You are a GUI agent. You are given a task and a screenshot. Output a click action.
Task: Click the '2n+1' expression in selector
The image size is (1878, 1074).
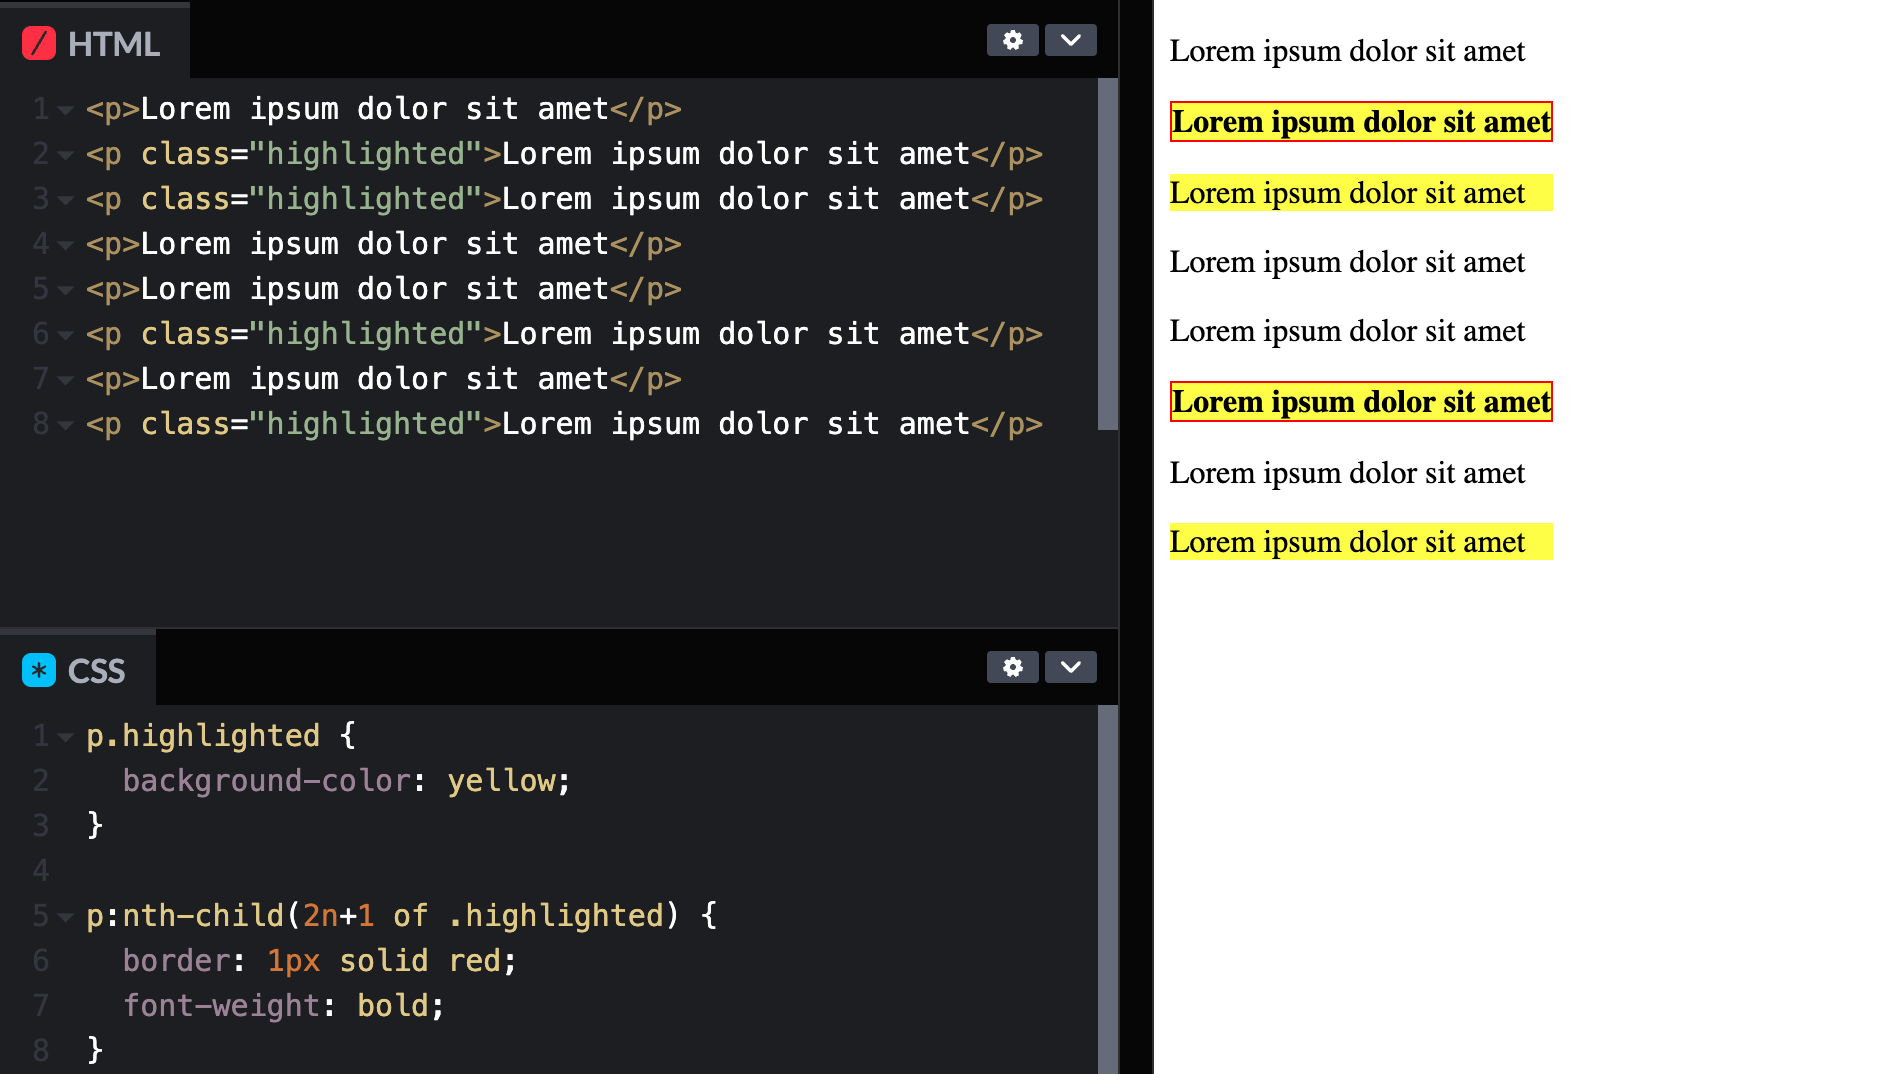tap(338, 915)
